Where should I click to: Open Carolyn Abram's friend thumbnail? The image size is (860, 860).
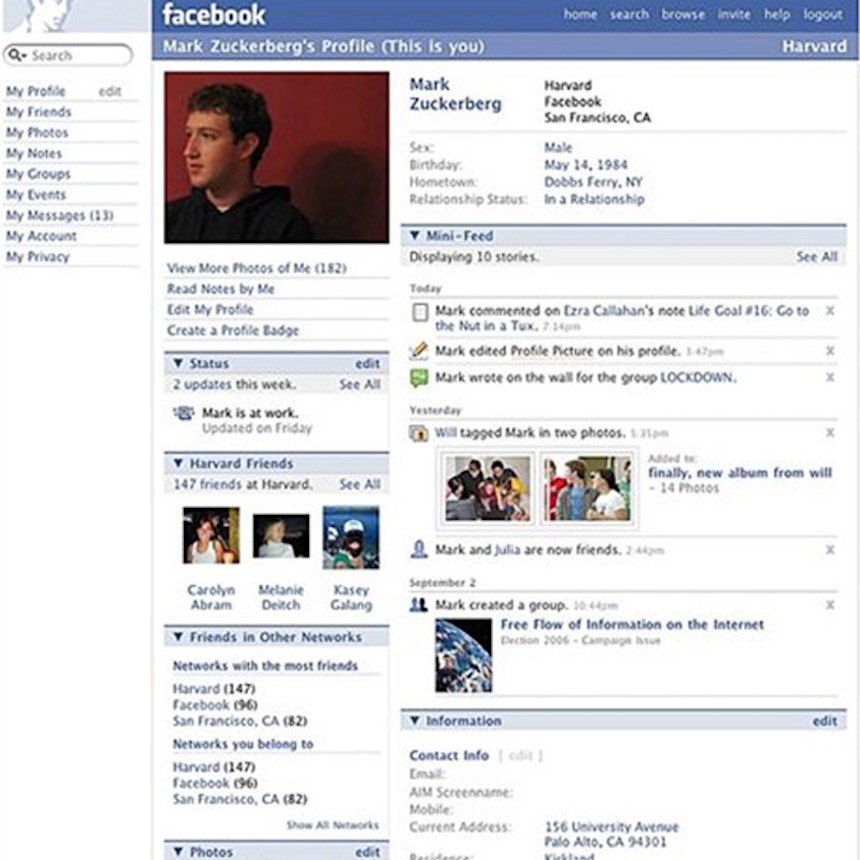(x=211, y=536)
